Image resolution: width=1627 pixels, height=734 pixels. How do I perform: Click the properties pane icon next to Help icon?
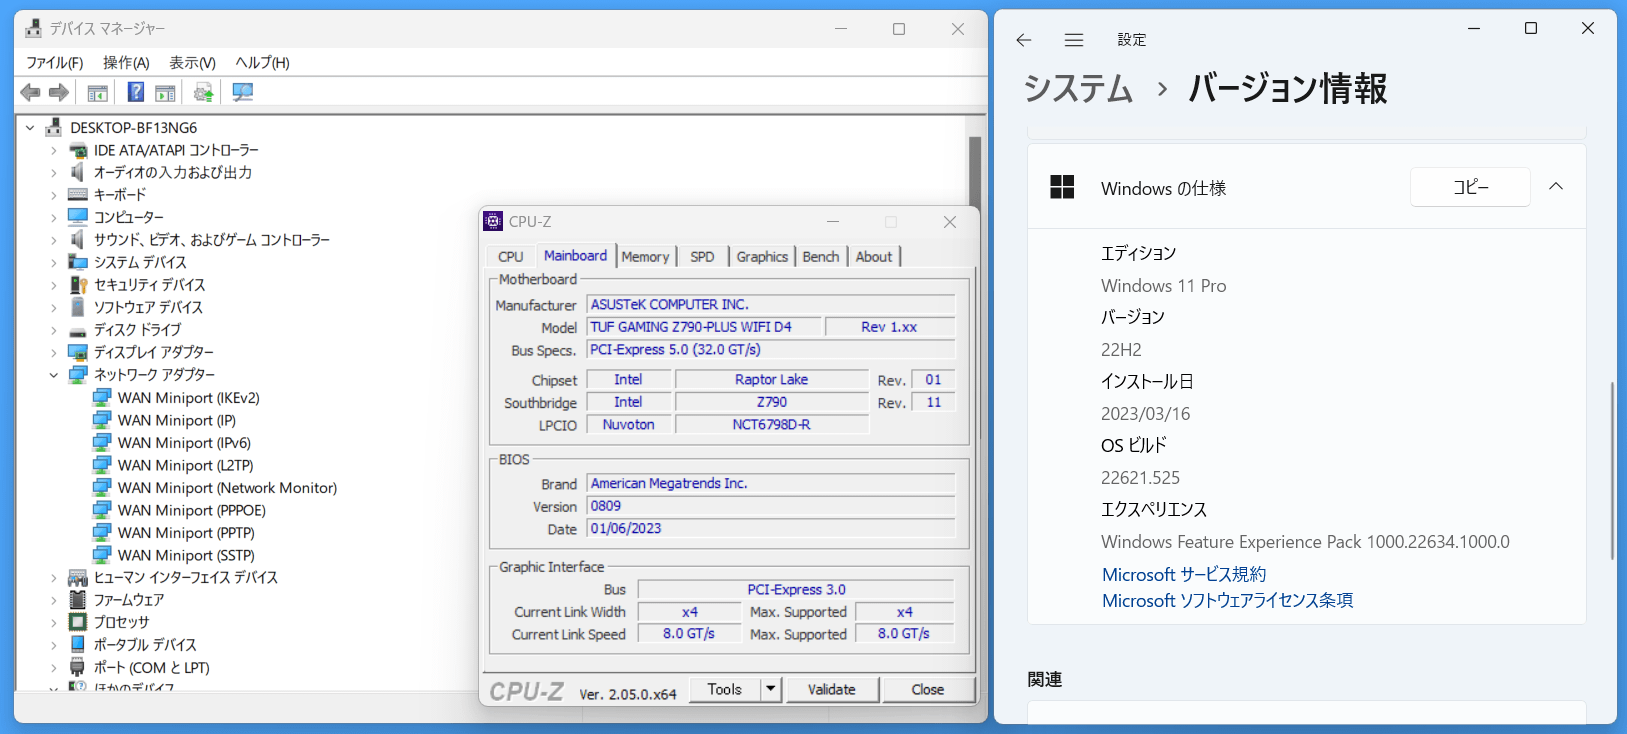coord(166,93)
